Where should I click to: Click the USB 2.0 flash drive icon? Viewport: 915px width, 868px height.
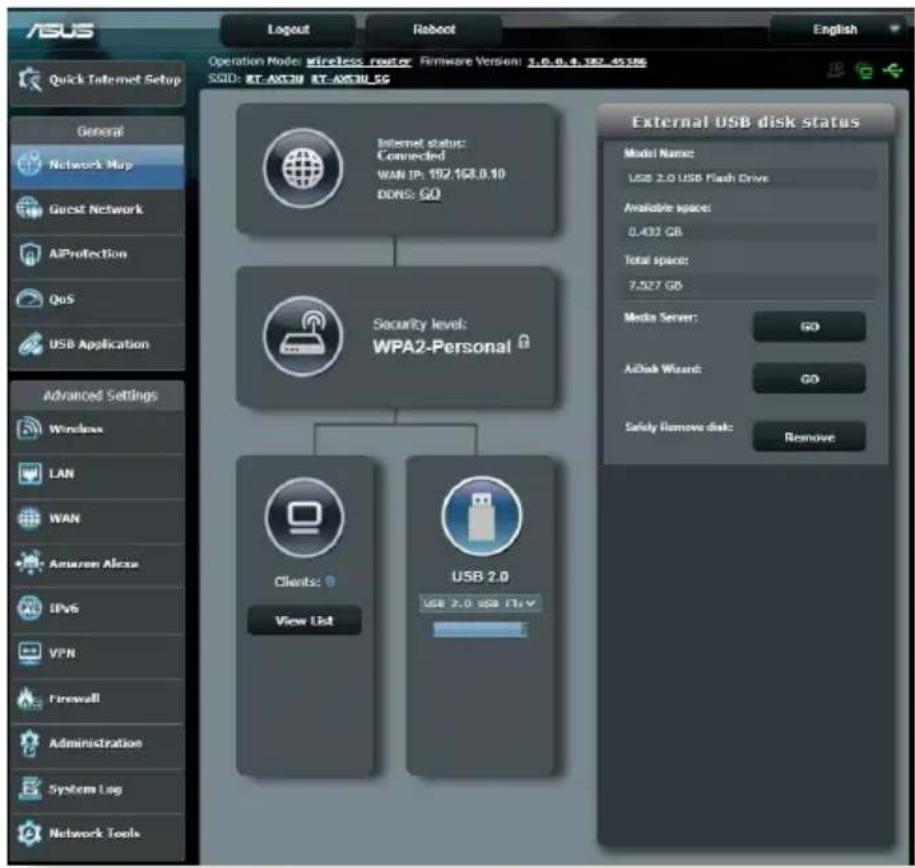point(481,516)
